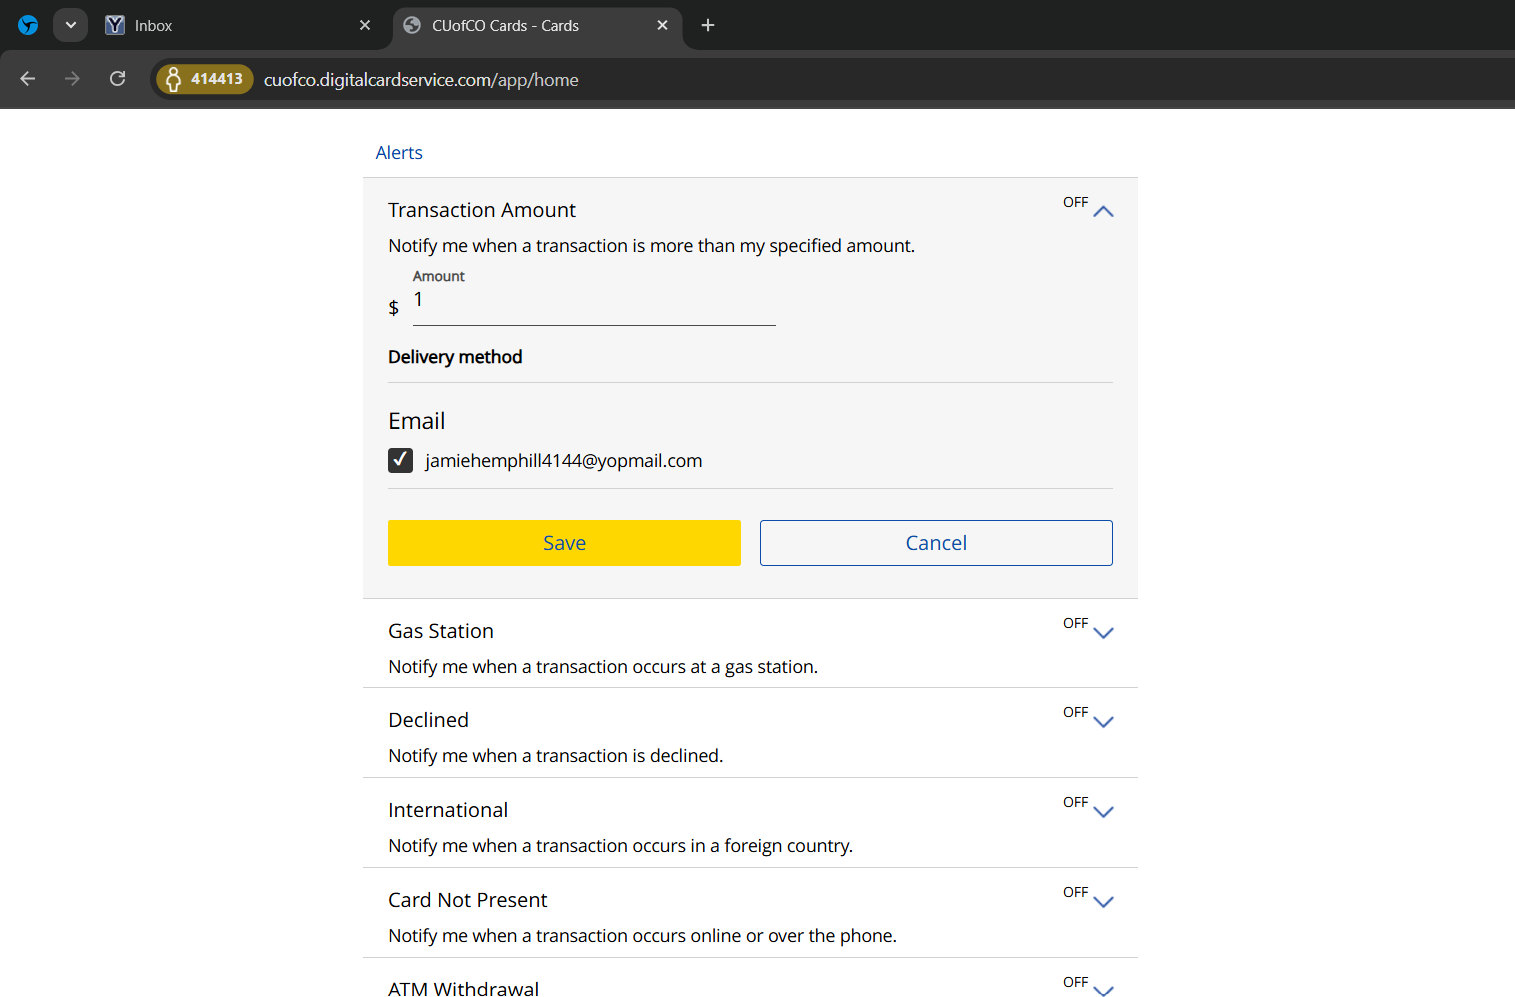Expand the International alert chevron
This screenshot has height=997, width=1515.
point(1103,811)
